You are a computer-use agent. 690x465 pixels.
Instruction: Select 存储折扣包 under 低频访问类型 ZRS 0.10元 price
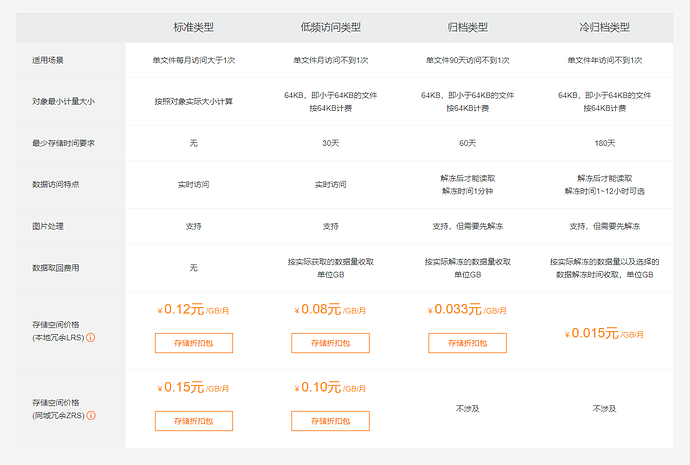point(330,420)
